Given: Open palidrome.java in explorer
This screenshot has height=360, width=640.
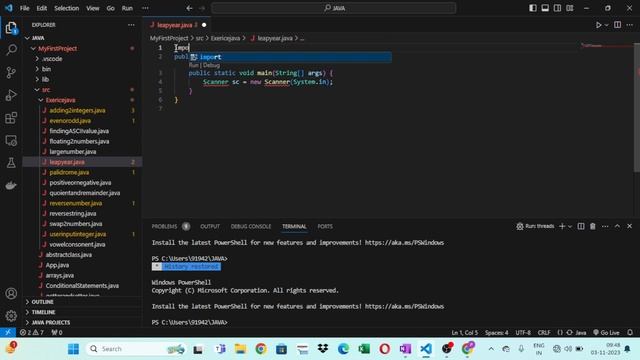Looking at the screenshot, I should (x=69, y=172).
